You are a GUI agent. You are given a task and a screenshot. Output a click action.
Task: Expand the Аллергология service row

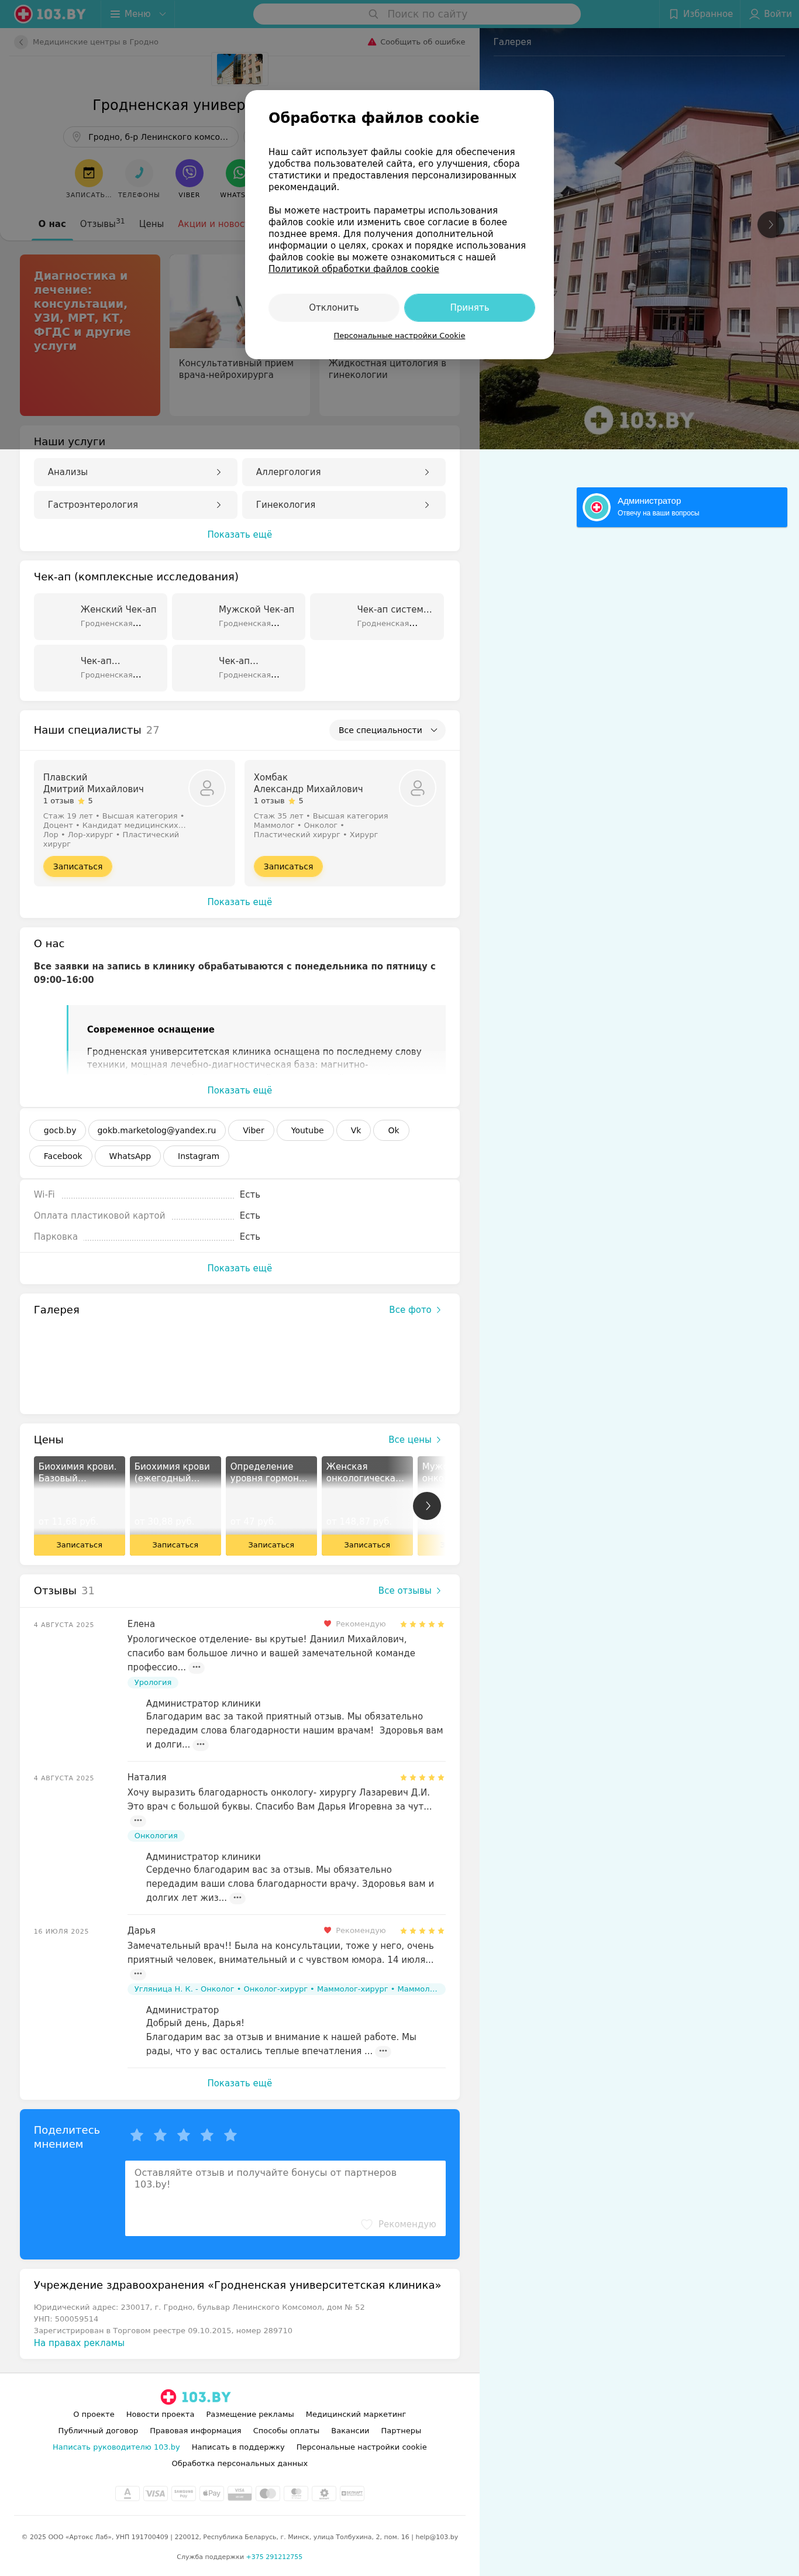(x=344, y=472)
